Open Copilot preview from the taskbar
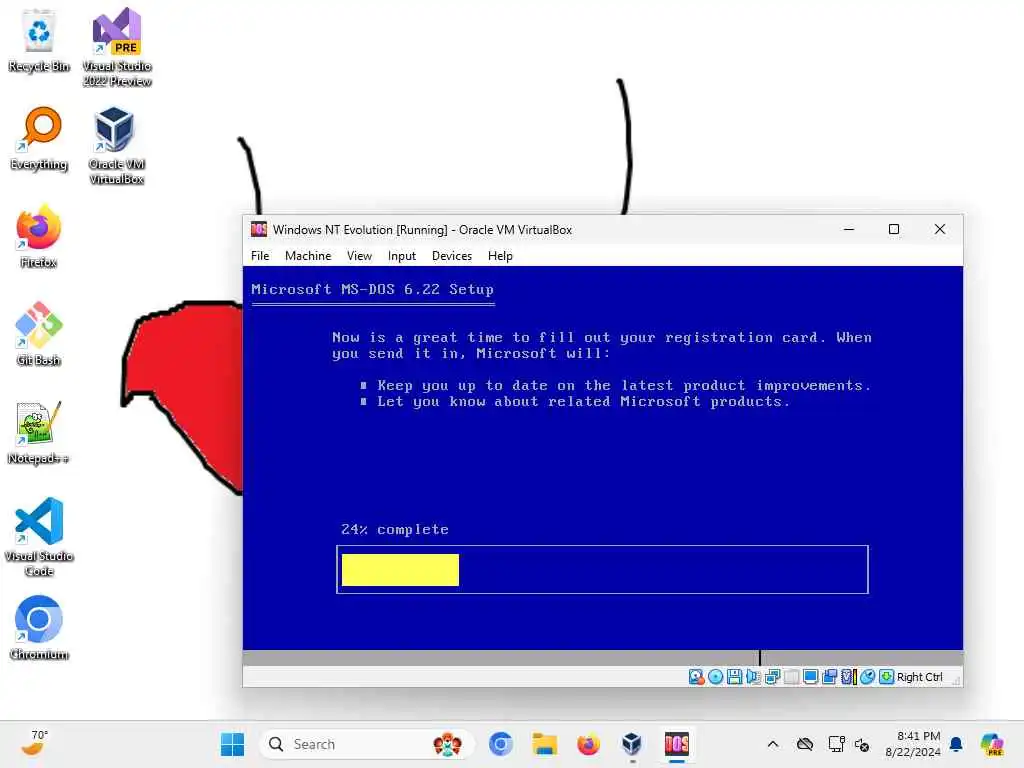Screen dimensions: 1024x768 tap(992, 744)
